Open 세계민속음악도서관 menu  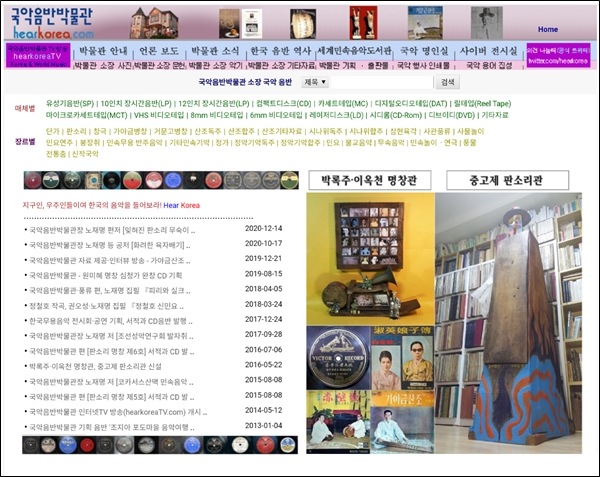(x=354, y=51)
